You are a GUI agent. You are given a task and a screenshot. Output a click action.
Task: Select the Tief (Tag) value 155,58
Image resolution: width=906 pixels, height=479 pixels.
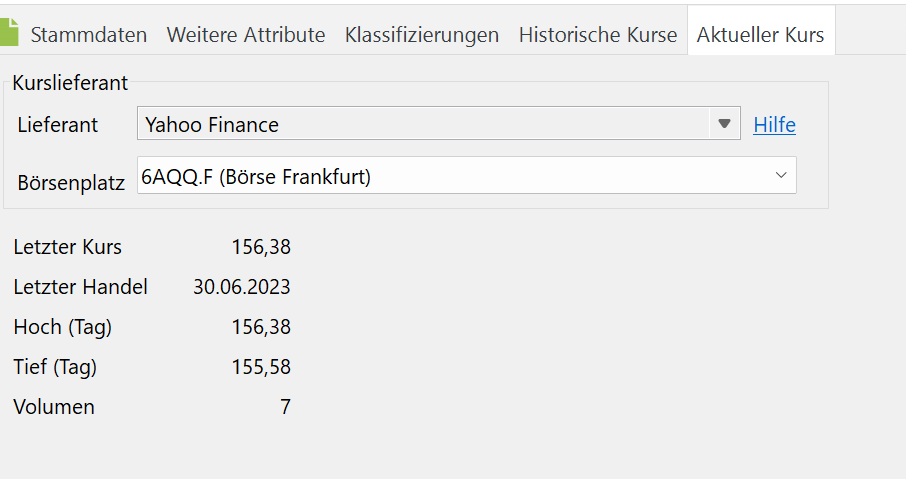click(261, 367)
